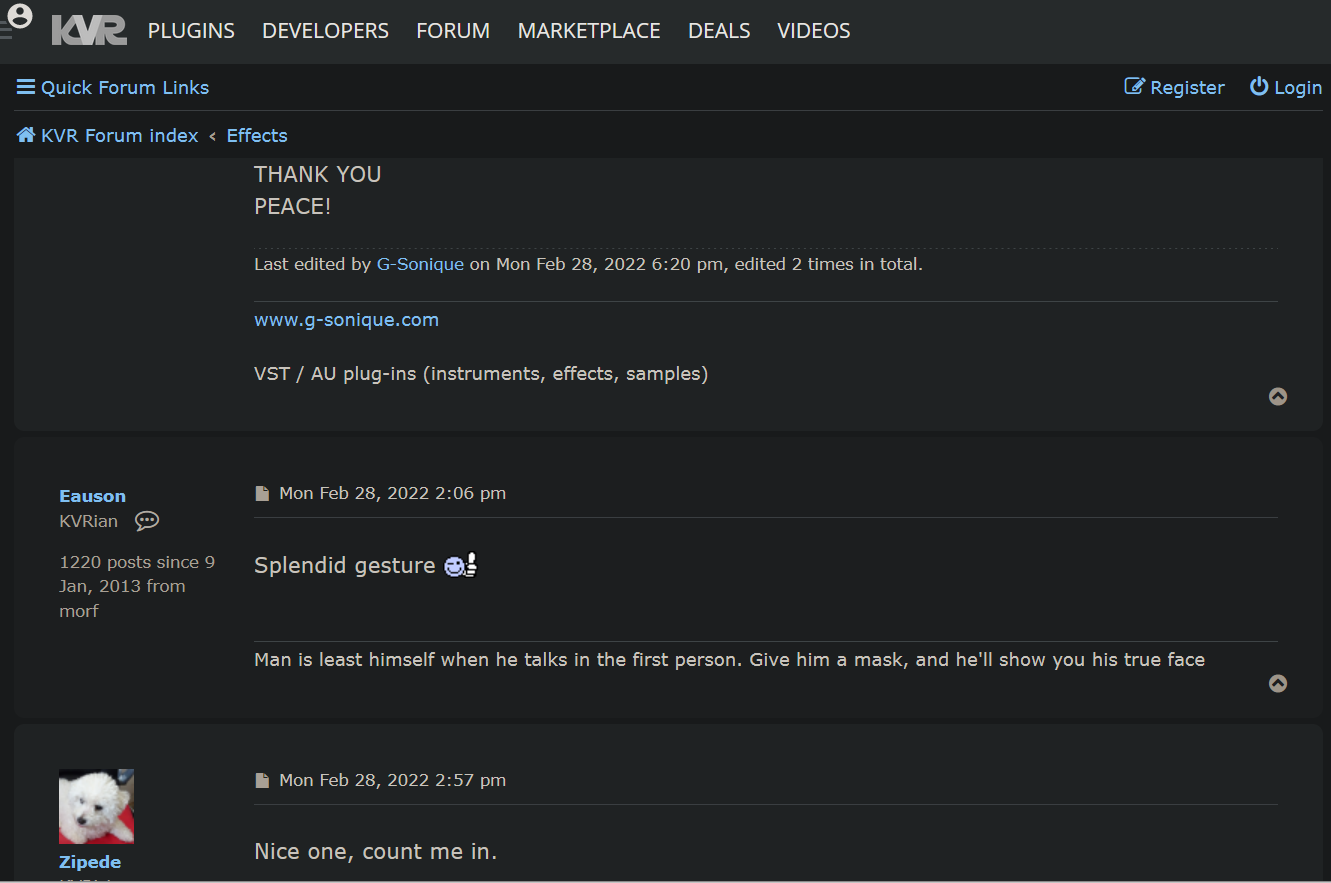
Task: Open the PLUGINS menu
Action: click(x=191, y=31)
